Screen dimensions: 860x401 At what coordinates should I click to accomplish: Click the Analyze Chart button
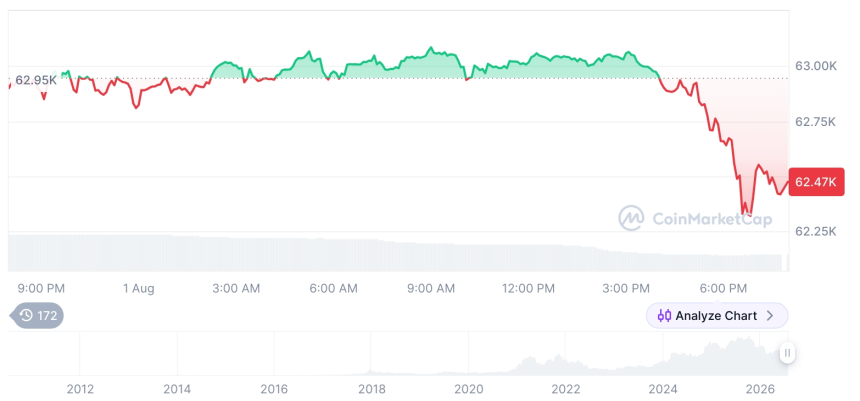tap(717, 315)
